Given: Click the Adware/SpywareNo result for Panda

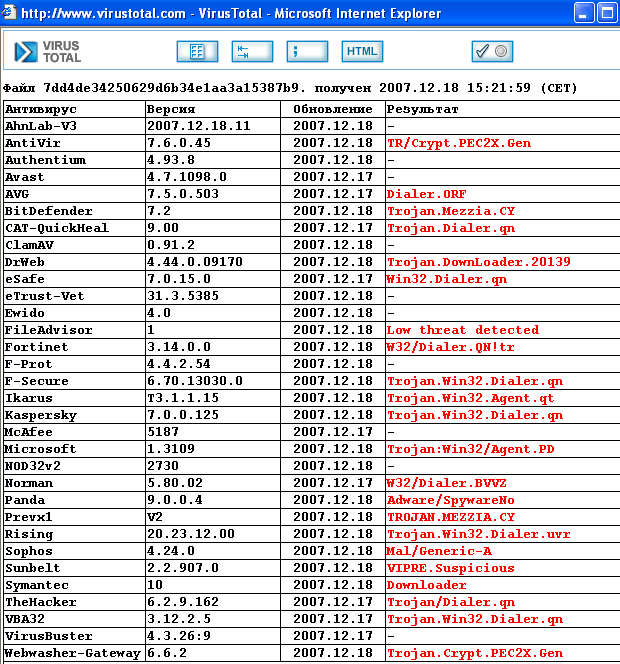Looking at the screenshot, I should 451,501.
